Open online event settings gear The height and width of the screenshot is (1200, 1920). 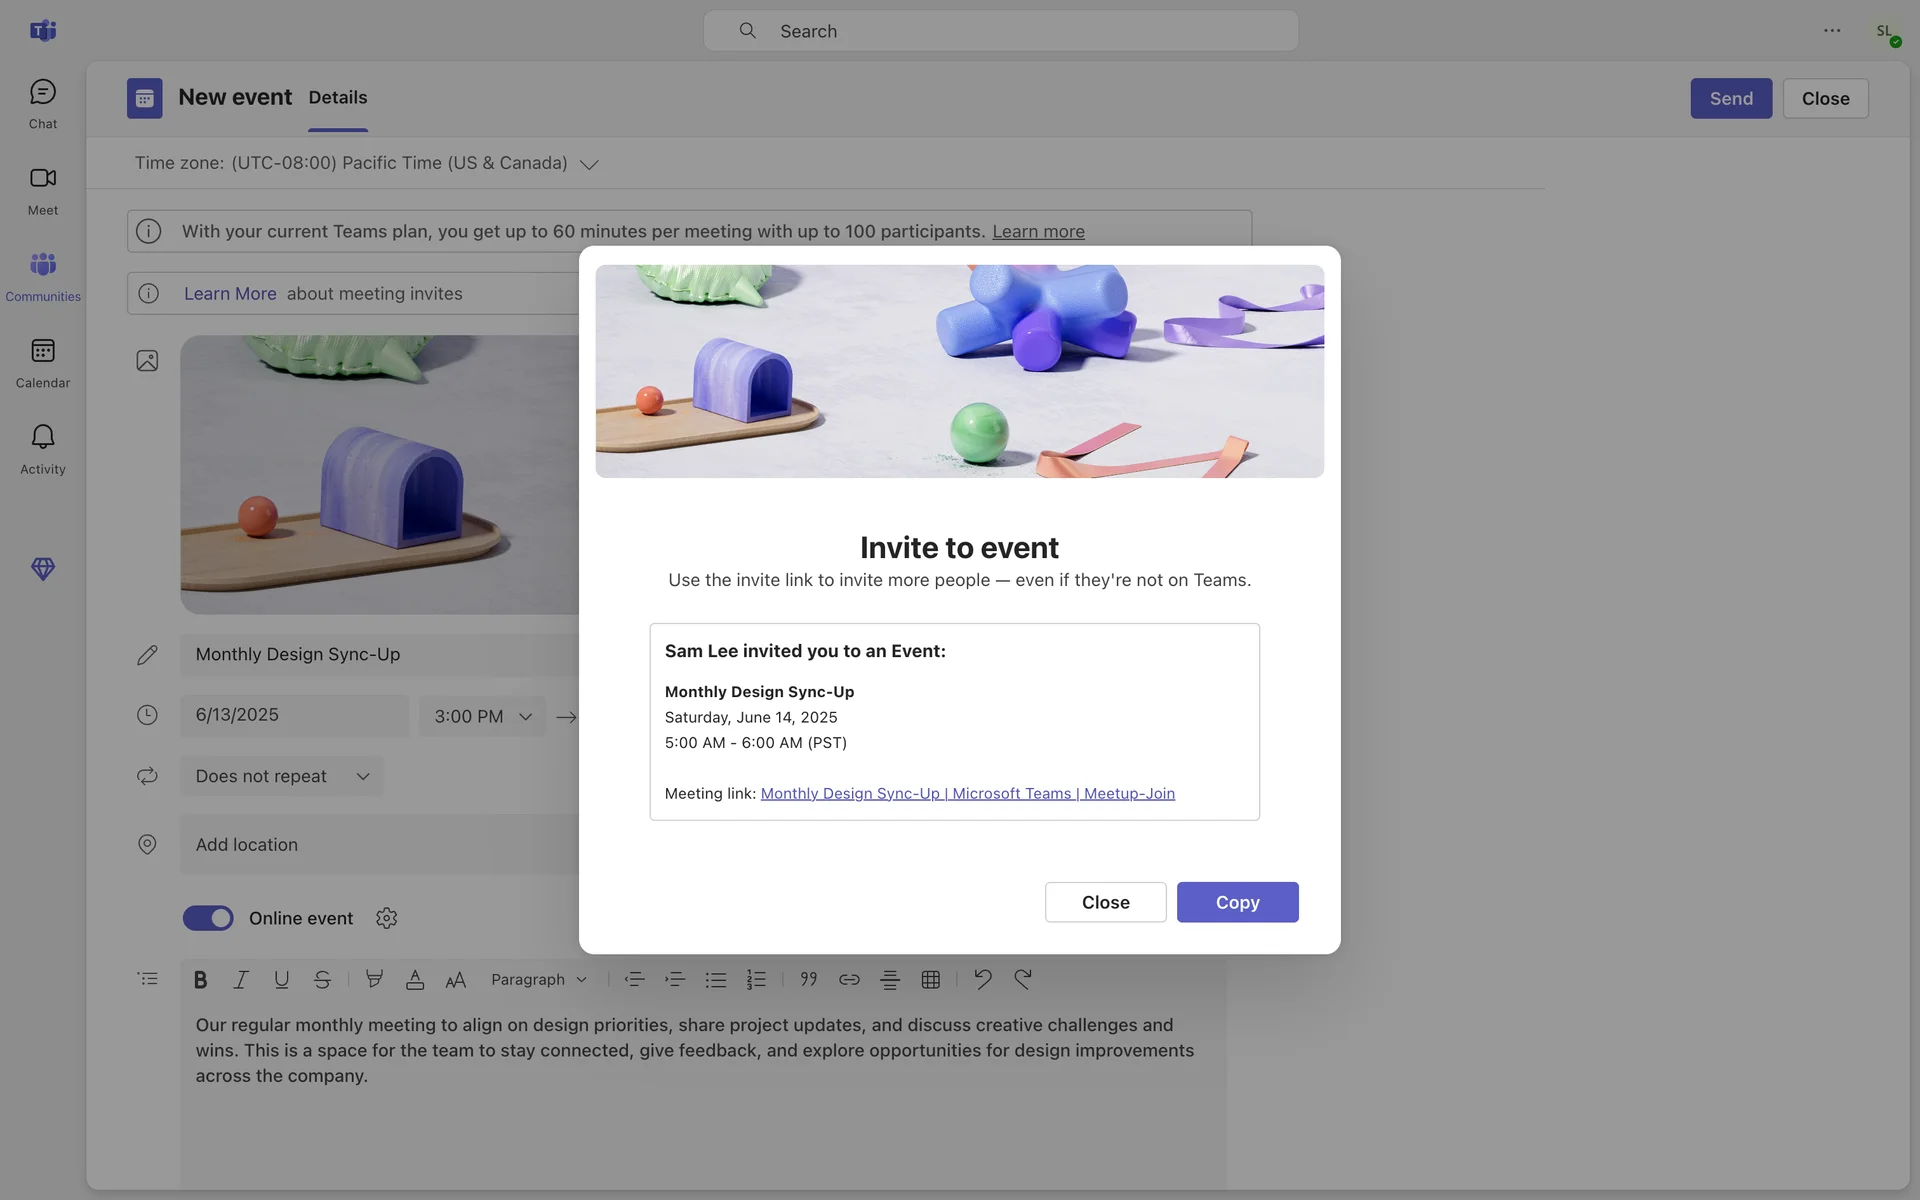[386, 918]
